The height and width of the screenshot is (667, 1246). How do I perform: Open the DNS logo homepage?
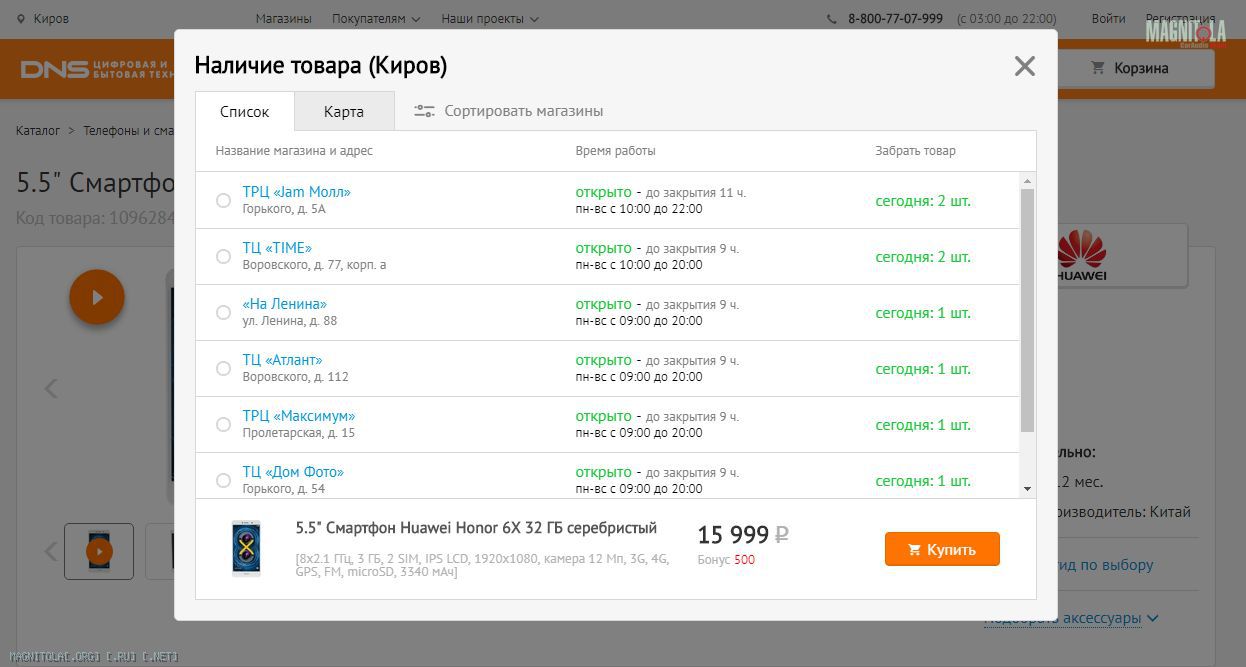pos(97,69)
